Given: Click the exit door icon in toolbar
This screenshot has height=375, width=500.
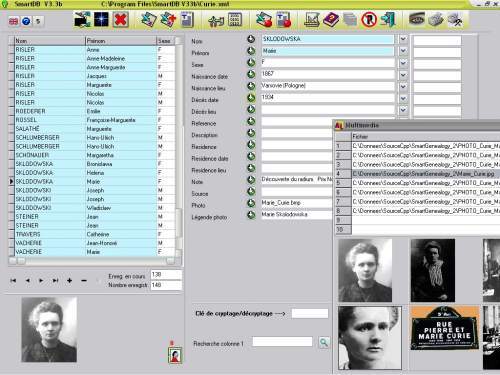Looking at the screenshot, I should [388, 20].
